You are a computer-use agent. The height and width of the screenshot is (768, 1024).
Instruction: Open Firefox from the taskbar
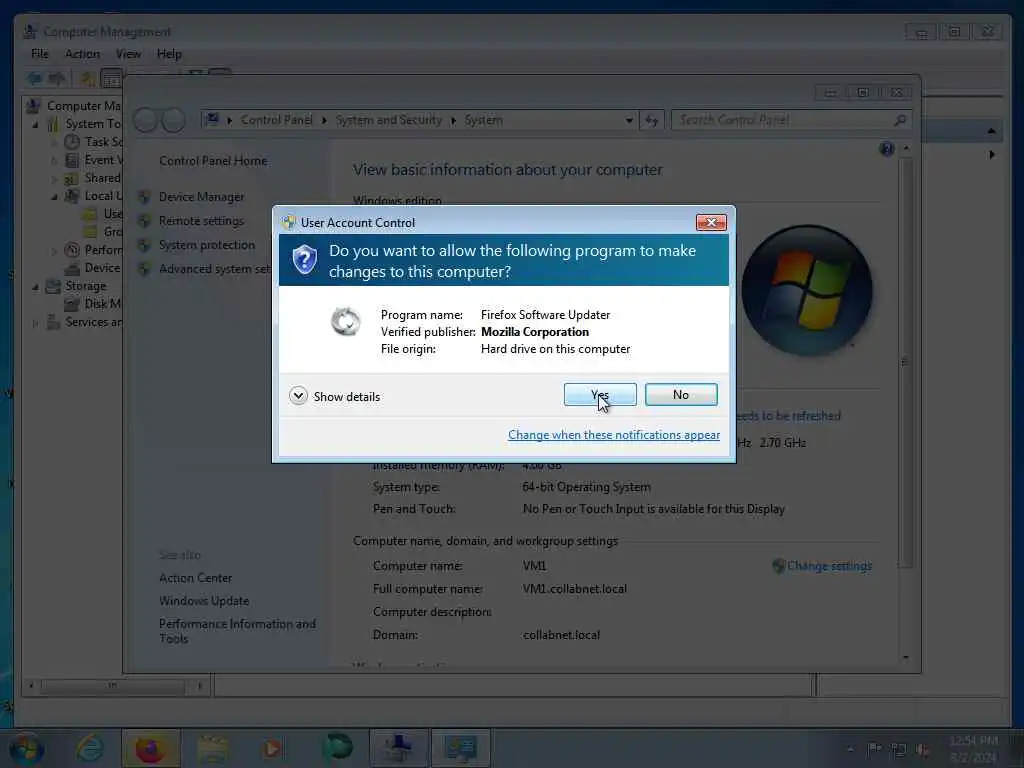click(x=151, y=748)
